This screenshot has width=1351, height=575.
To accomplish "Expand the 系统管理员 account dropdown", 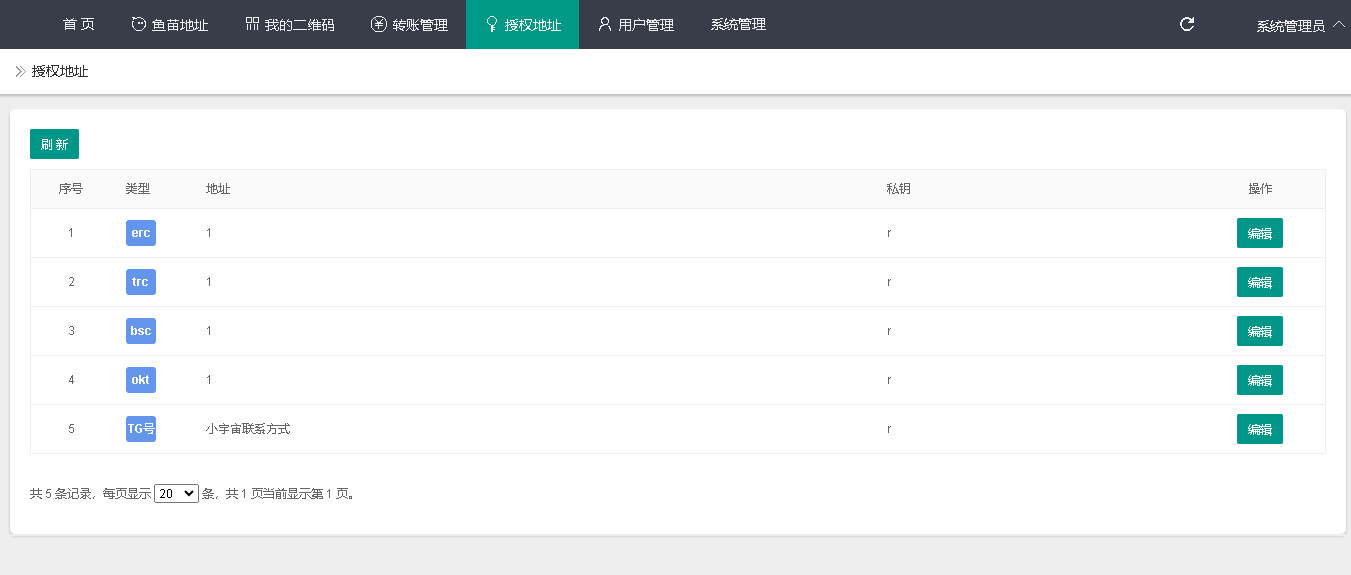I will click(1300, 26).
